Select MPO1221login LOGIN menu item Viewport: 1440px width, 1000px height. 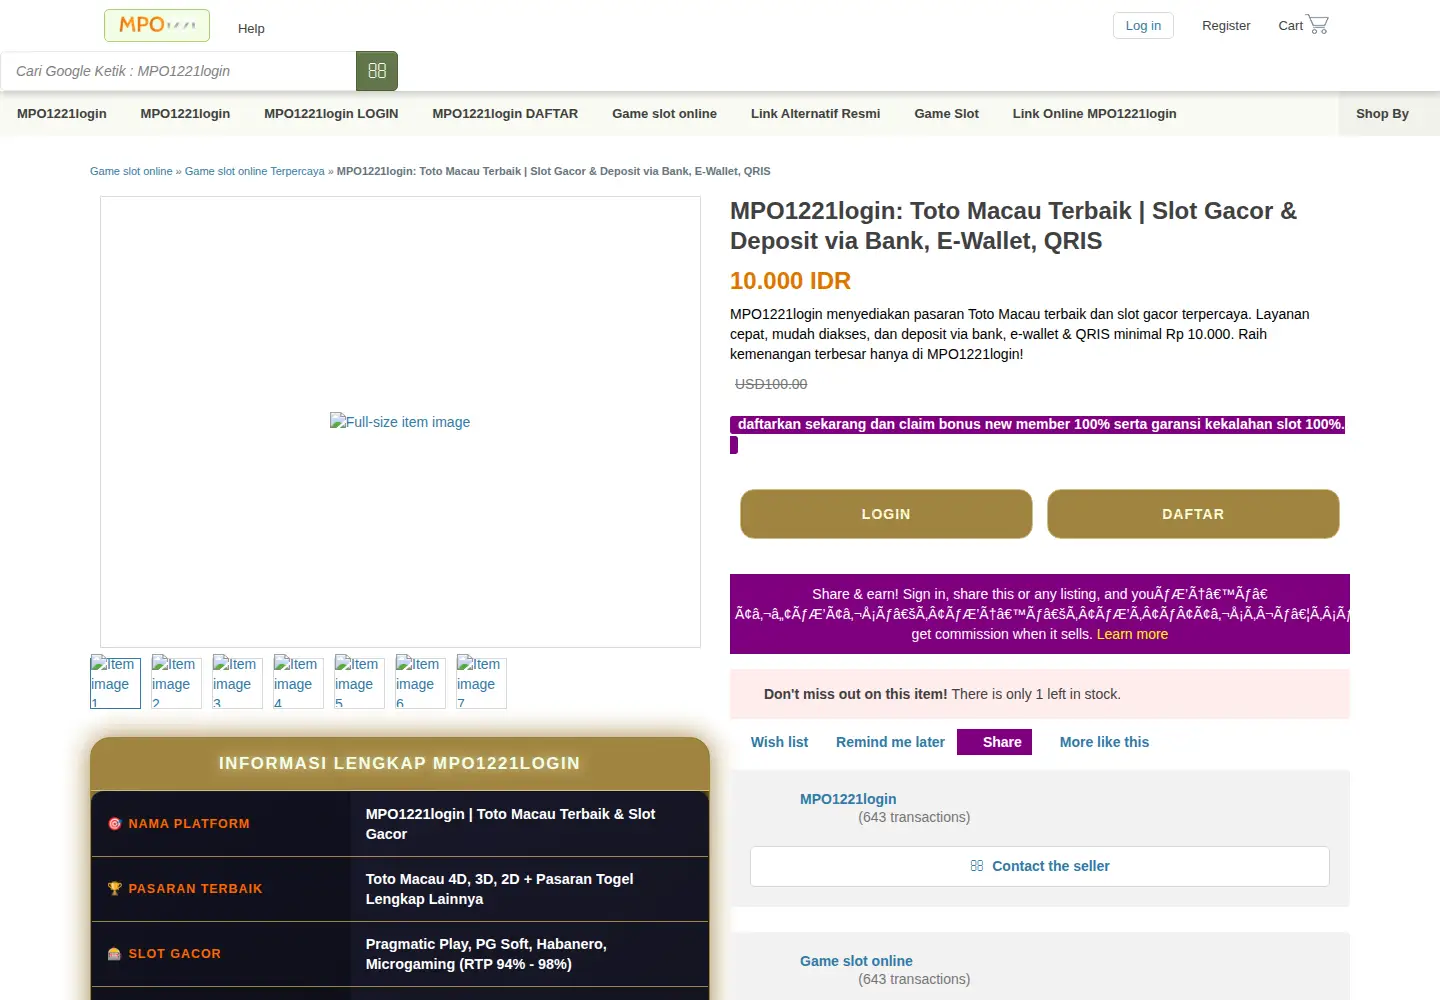pyautogui.click(x=331, y=114)
